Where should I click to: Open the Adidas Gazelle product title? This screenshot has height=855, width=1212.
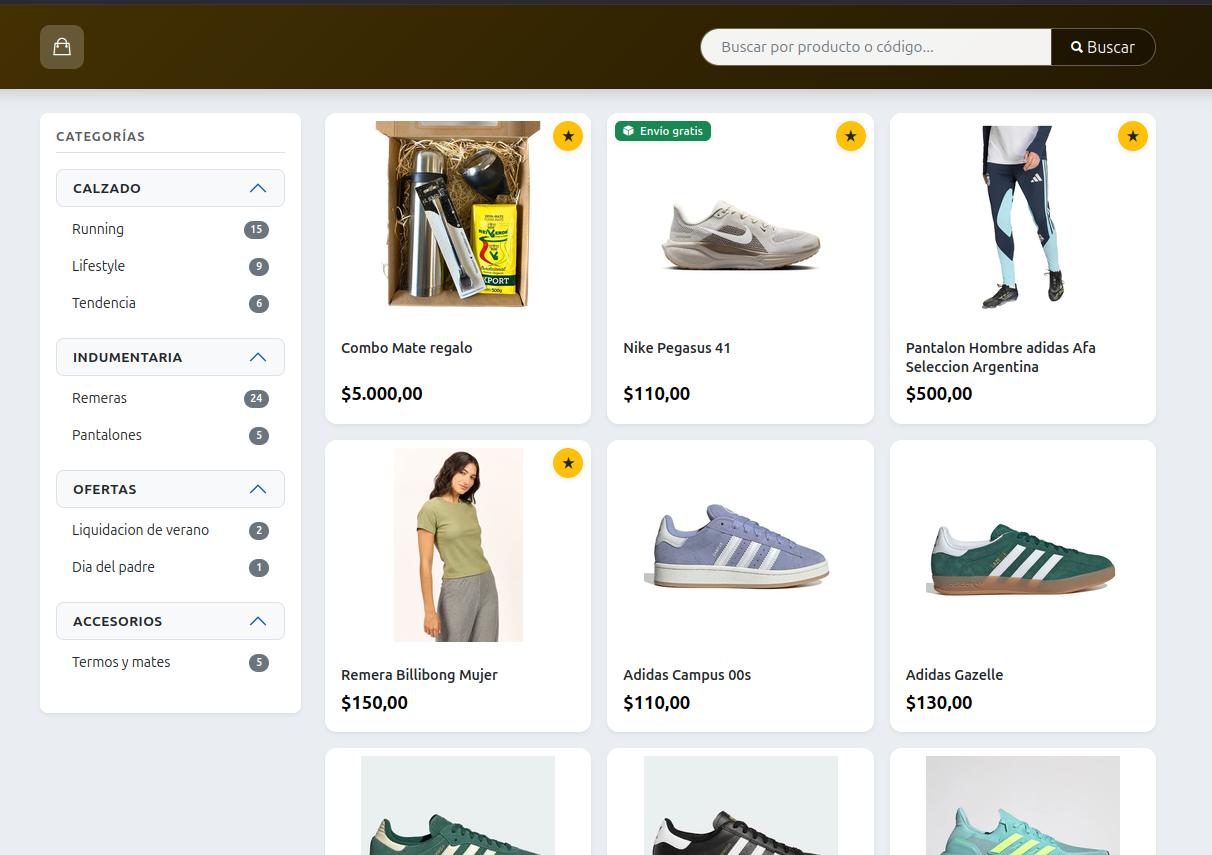tap(954, 675)
